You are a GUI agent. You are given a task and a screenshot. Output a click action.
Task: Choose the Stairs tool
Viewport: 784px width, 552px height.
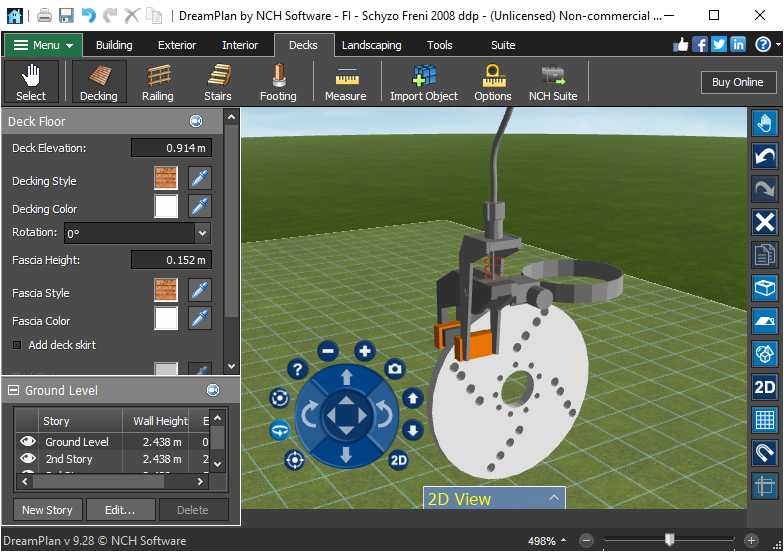217,82
